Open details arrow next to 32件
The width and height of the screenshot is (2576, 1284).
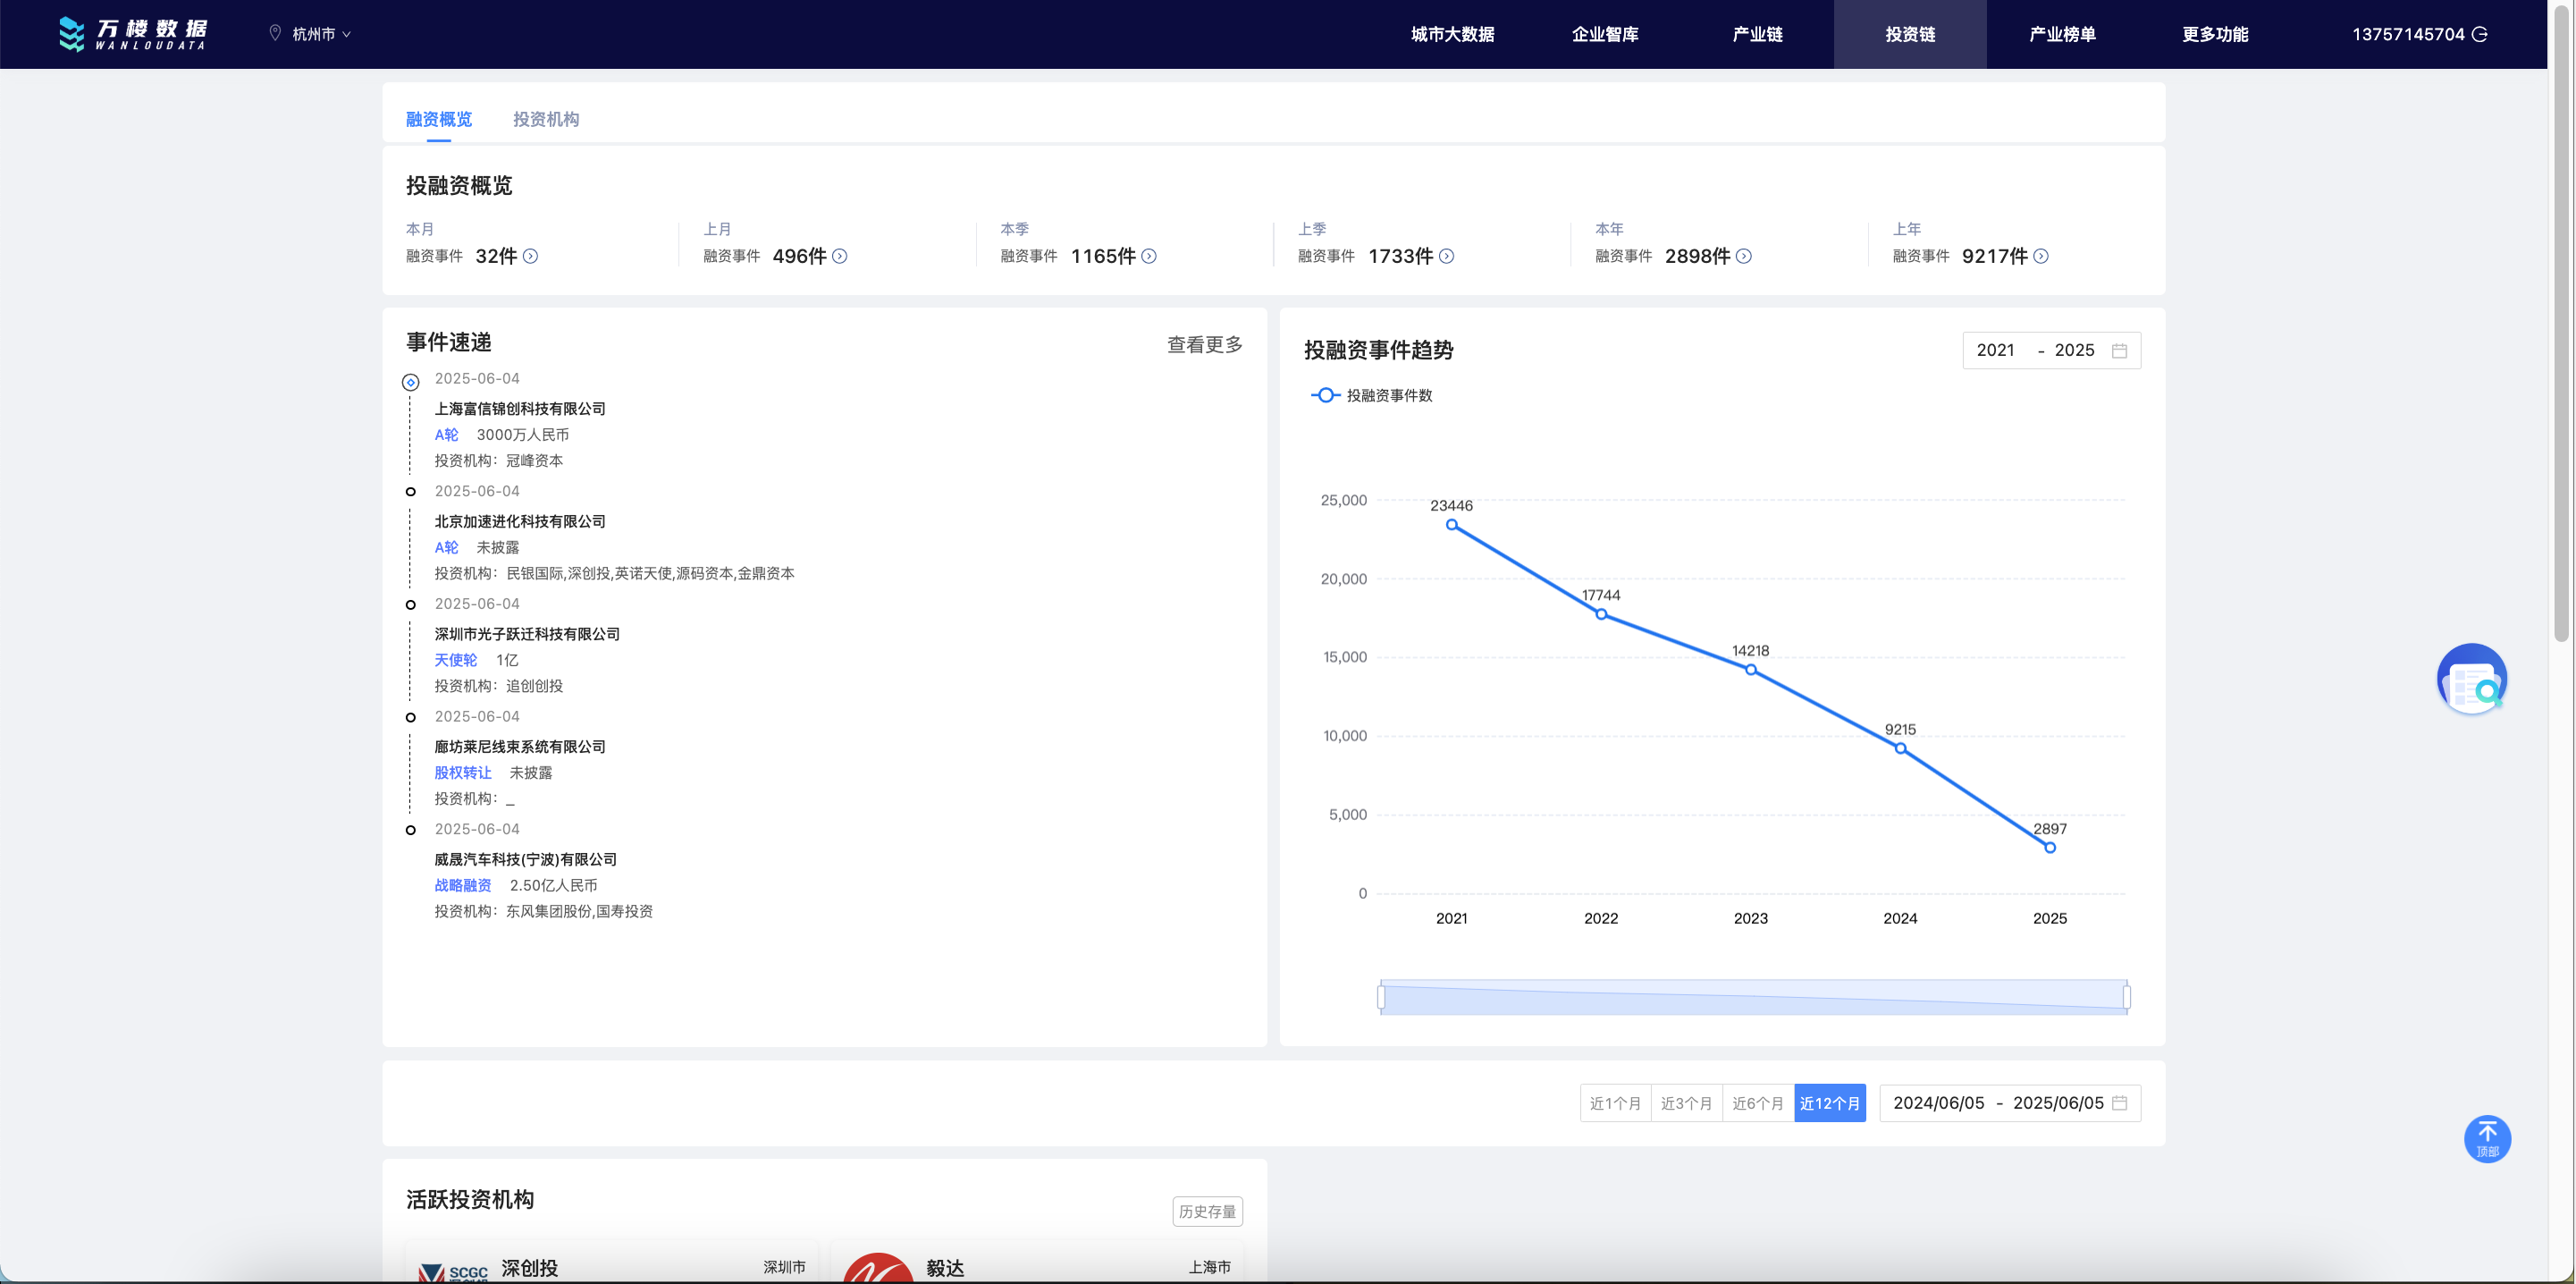point(531,256)
